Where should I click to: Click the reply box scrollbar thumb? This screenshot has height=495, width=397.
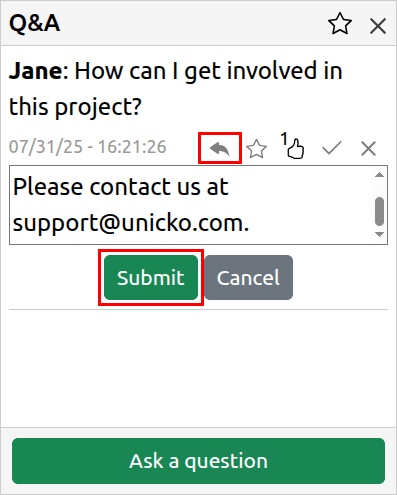pyautogui.click(x=379, y=211)
